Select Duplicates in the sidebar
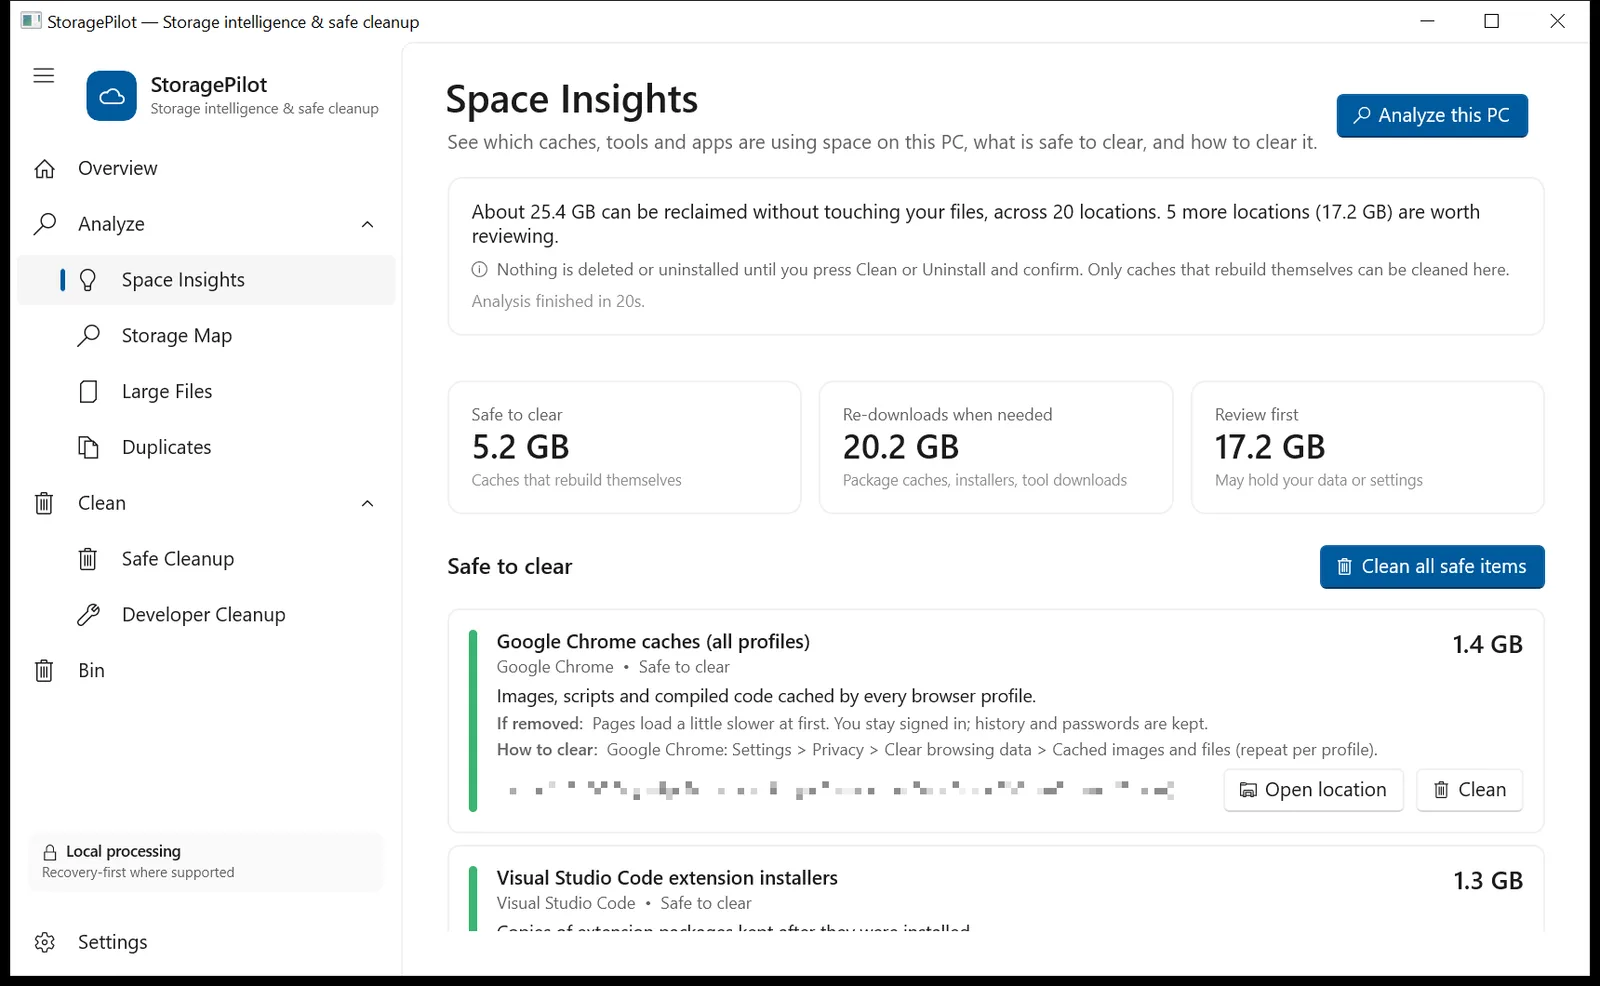The height and width of the screenshot is (986, 1600). (x=206, y=447)
